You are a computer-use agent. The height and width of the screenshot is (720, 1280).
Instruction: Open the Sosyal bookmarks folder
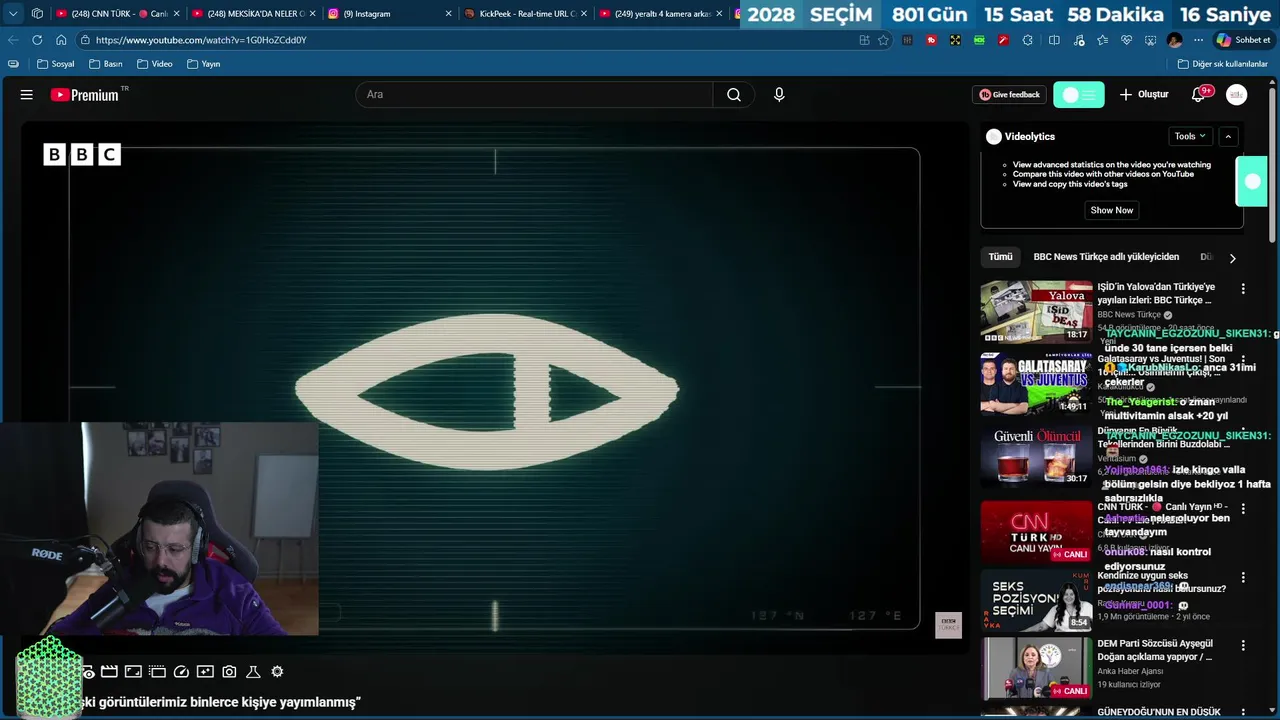[x=55, y=64]
